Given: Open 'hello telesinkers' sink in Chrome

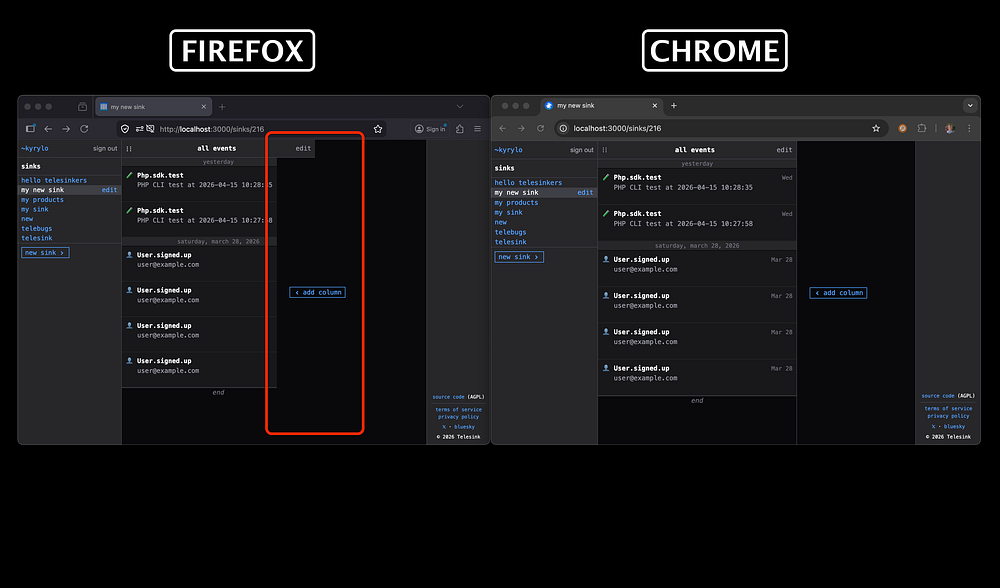Looking at the screenshot, I should click(x=528, y=182).
